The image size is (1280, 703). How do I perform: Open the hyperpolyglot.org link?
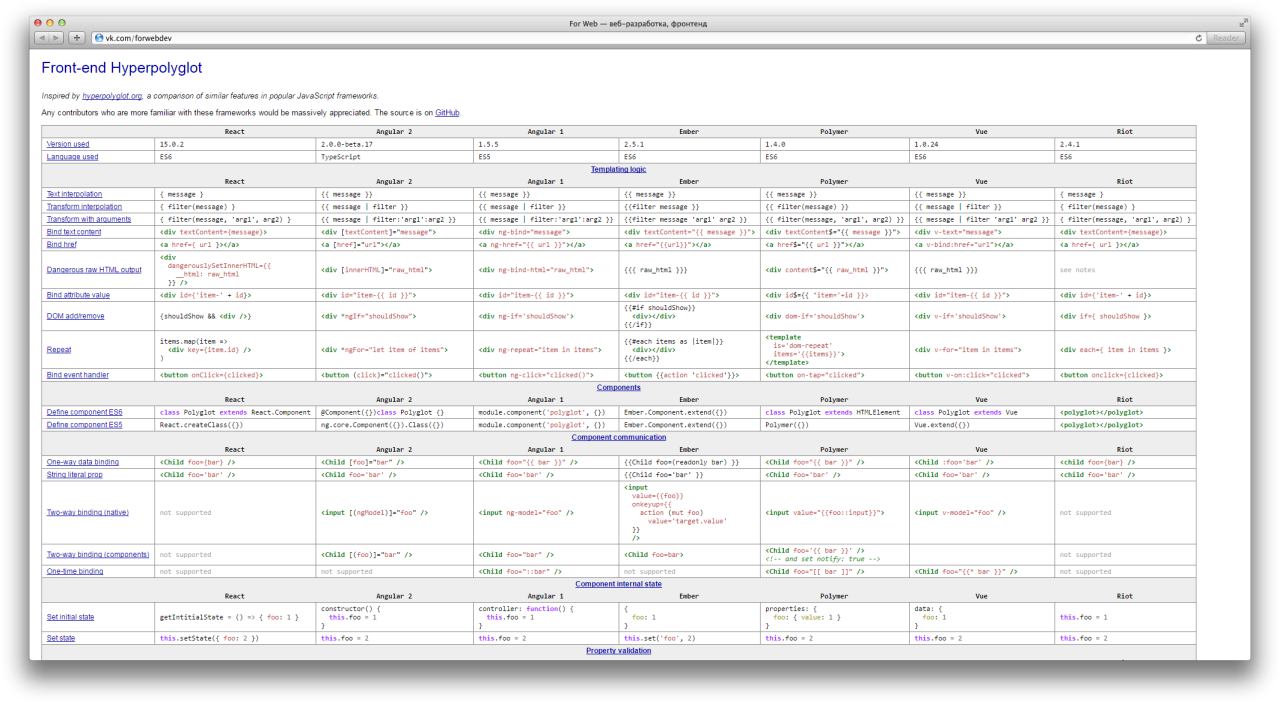coord(112,95)
